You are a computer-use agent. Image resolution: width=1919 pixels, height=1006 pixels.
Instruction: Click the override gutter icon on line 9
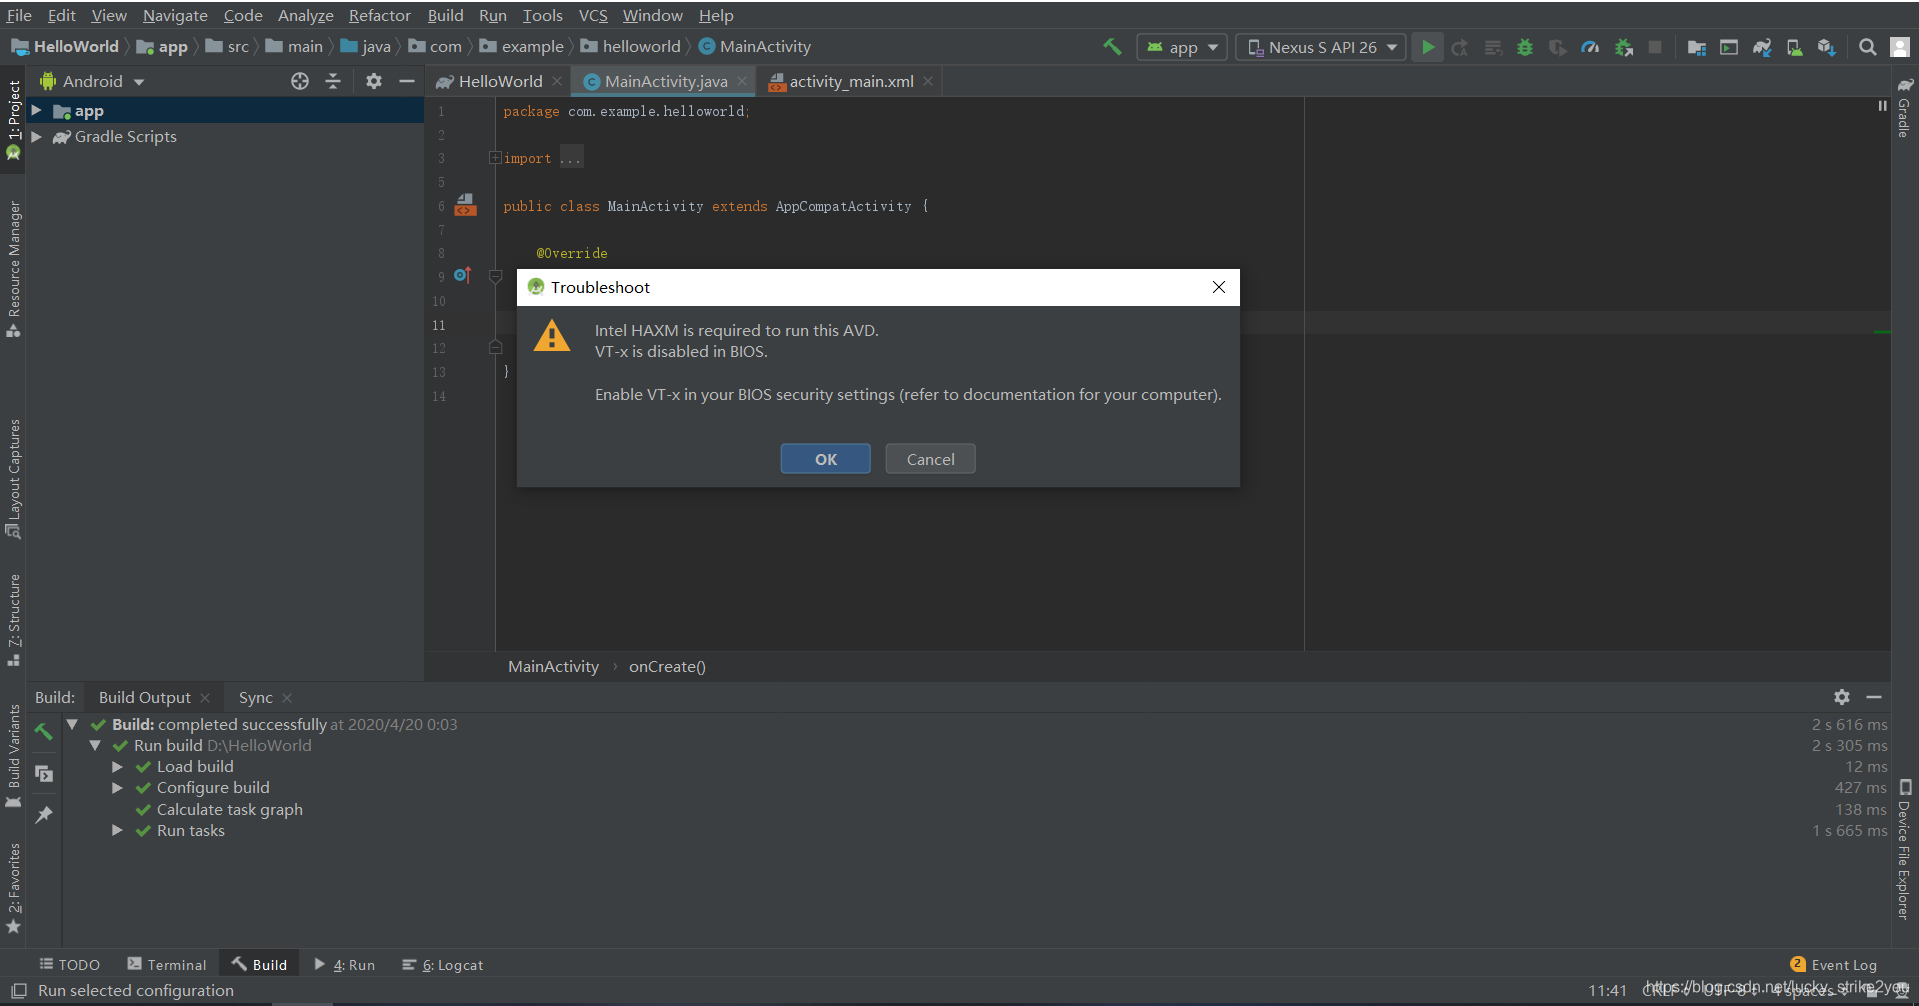click(462, 275)
